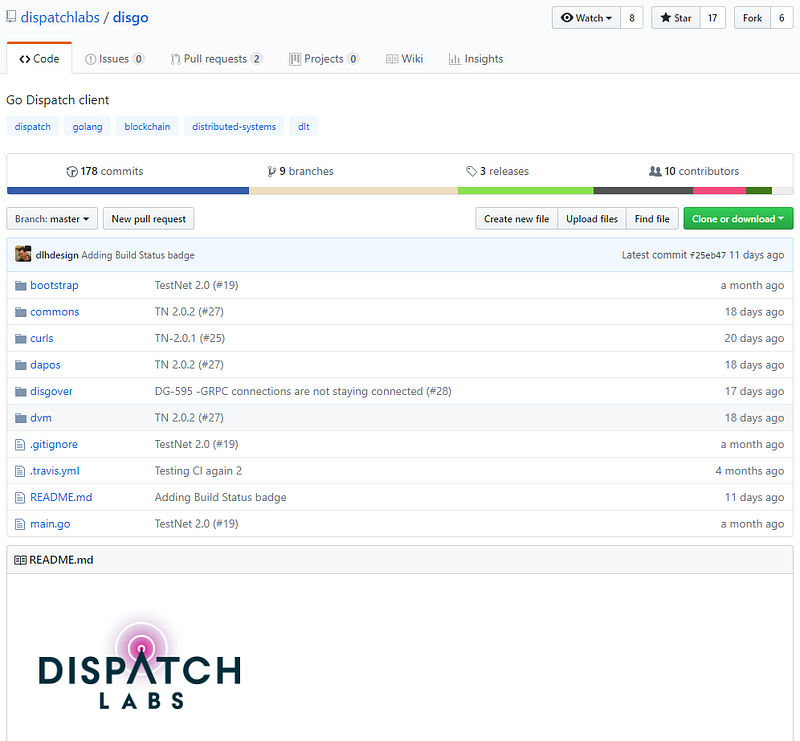This screenshot has height=741, width=800.
Task: View the 9 branches
Action: coord(301,171)
